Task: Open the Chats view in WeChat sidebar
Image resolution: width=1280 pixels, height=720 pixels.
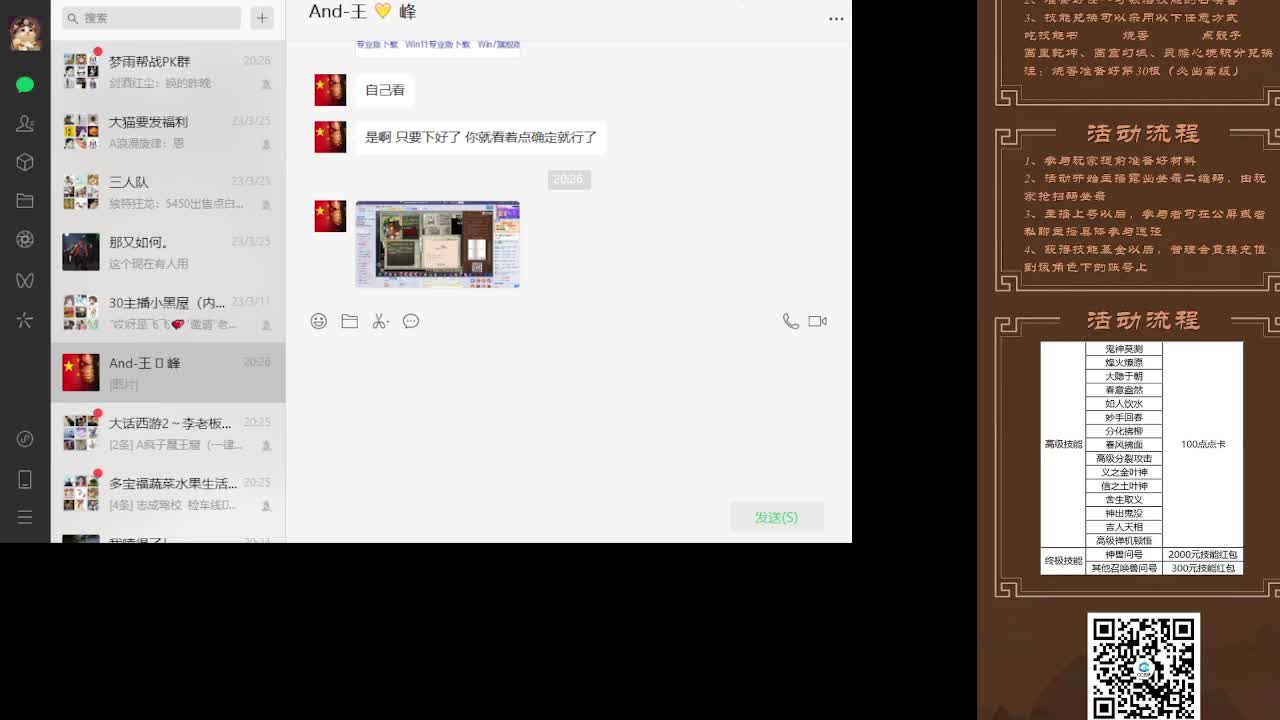Action: tap(25, 85)
